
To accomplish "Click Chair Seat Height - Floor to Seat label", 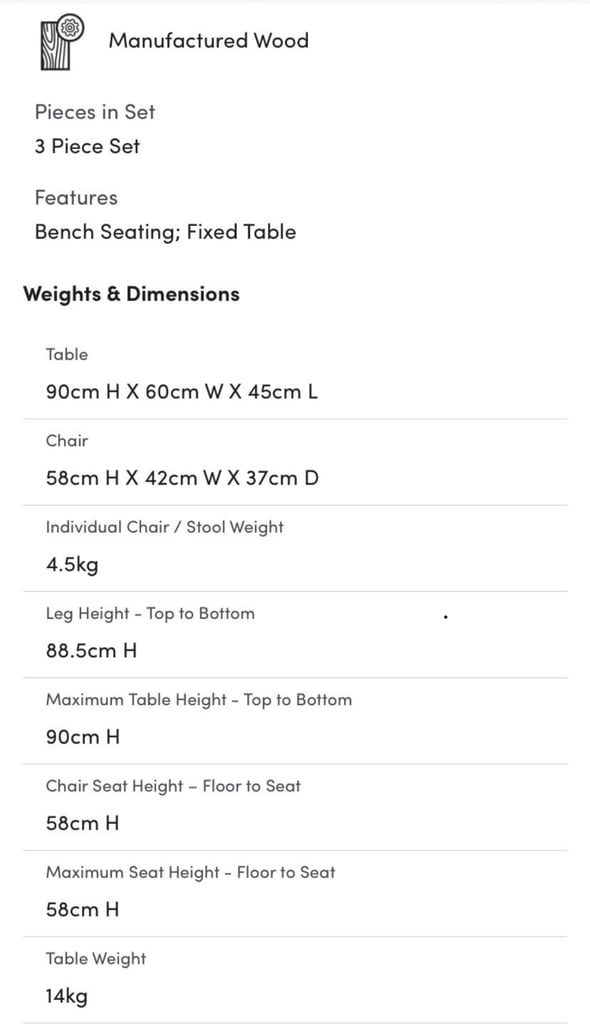I will coord(173,786).
